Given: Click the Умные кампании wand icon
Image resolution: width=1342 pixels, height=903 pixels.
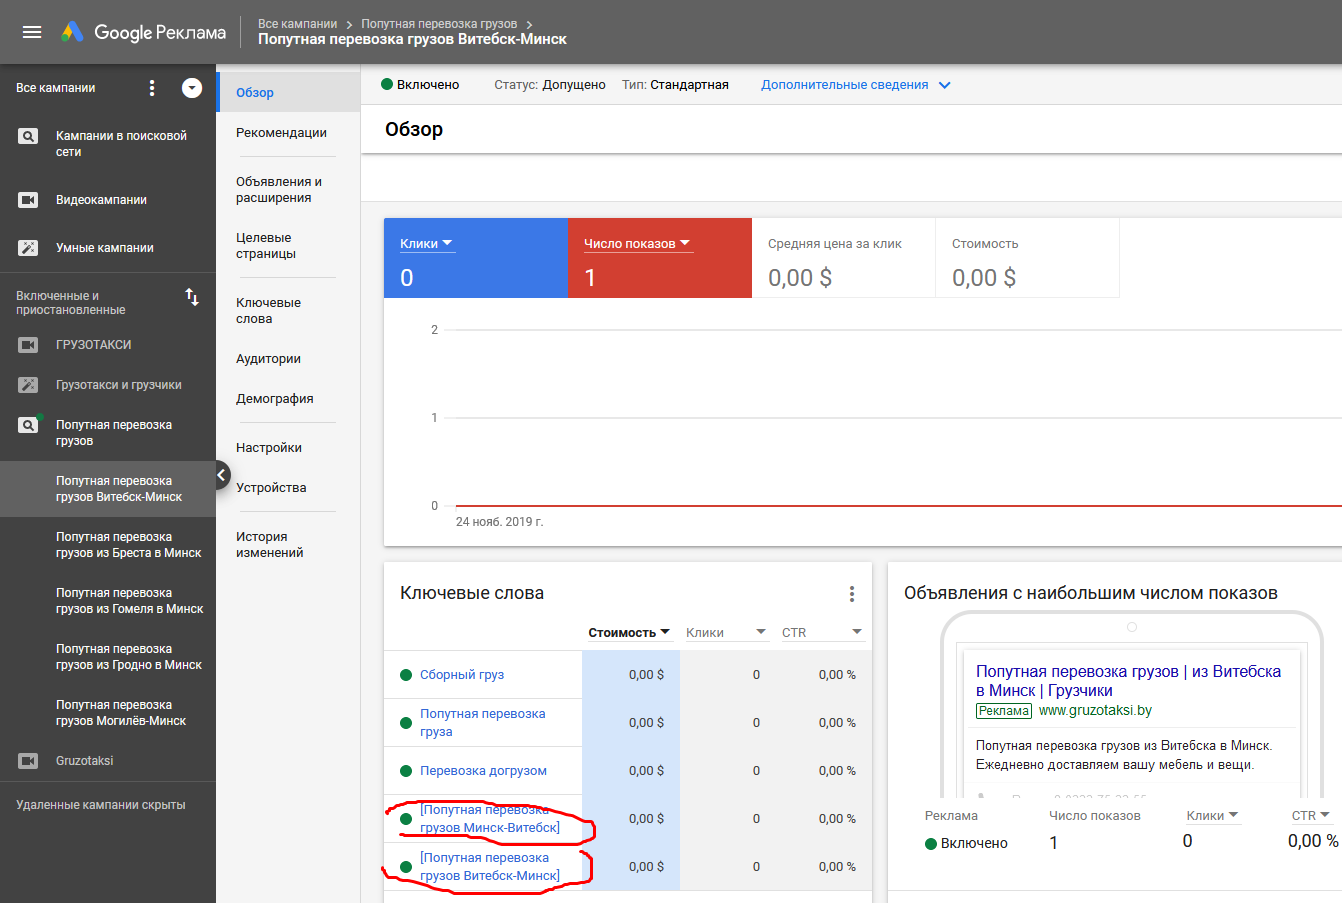Looking at the screenshot, I should [x=29, y=248].
